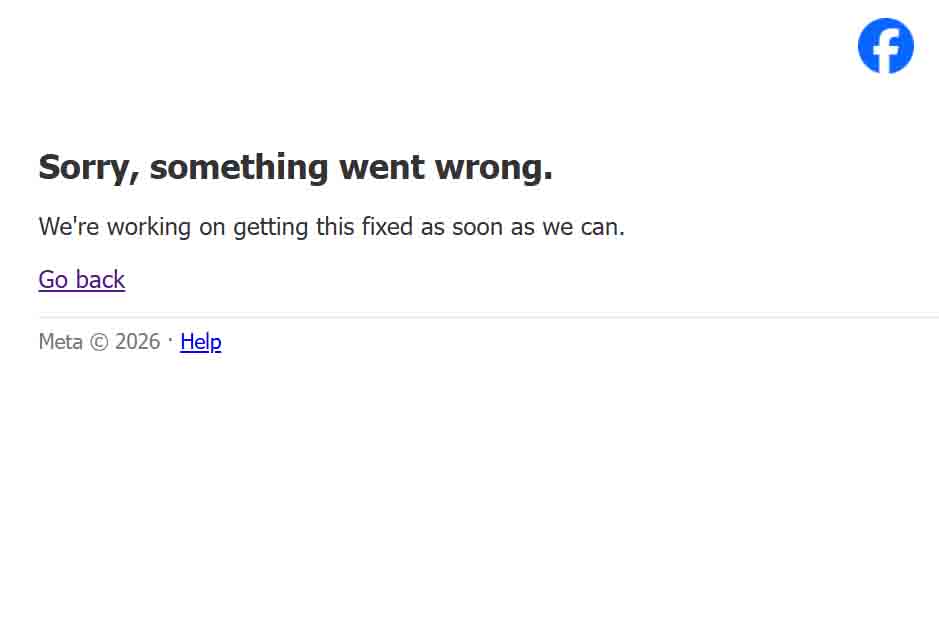Click the "Sorry, something went wrong." heading
The height and width of the screenshot is (624, 939).
click(x=295, y=167)
